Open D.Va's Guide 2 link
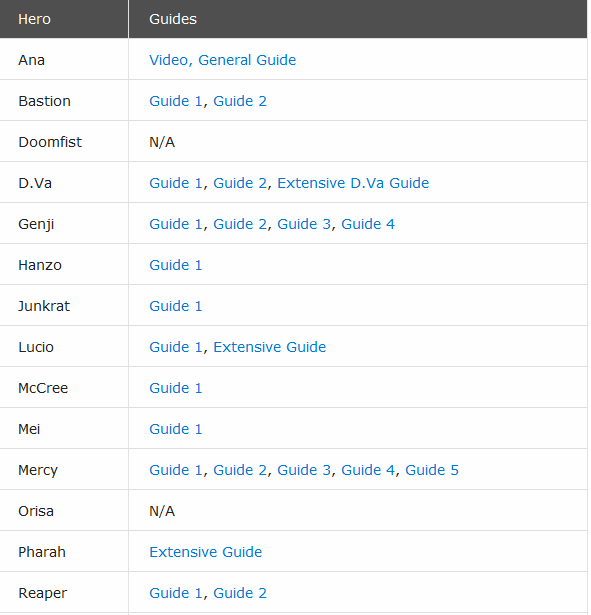The height and width of the screenshot is (615, 591). (240, 183)
